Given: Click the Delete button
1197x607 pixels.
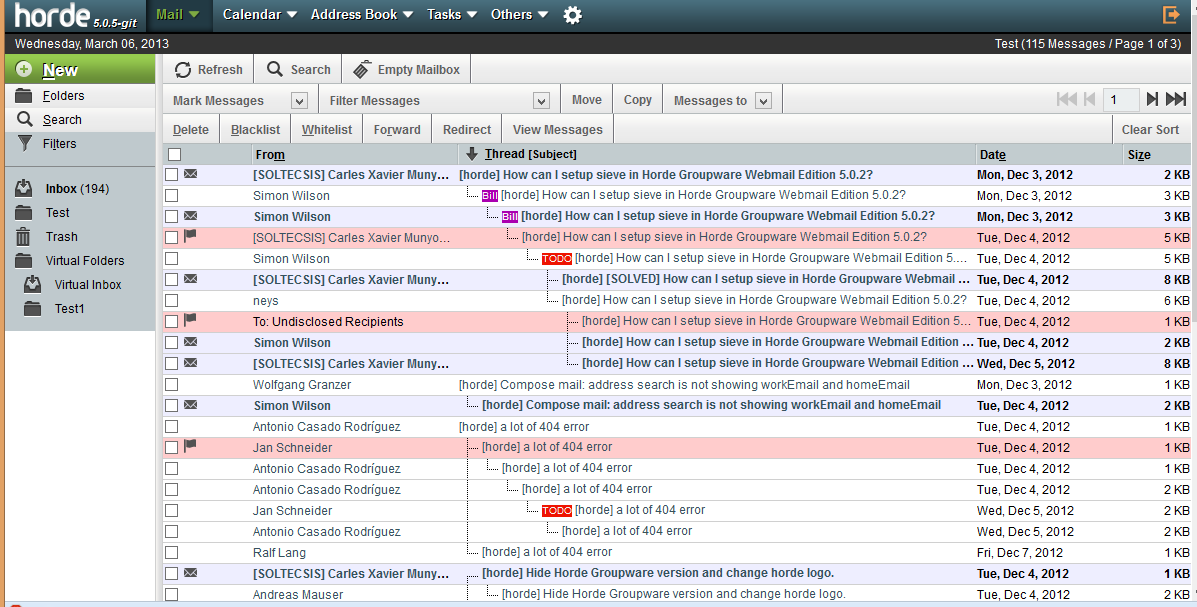Looking at the screenshot, I should pyautogui.click(x=191, y=130).
